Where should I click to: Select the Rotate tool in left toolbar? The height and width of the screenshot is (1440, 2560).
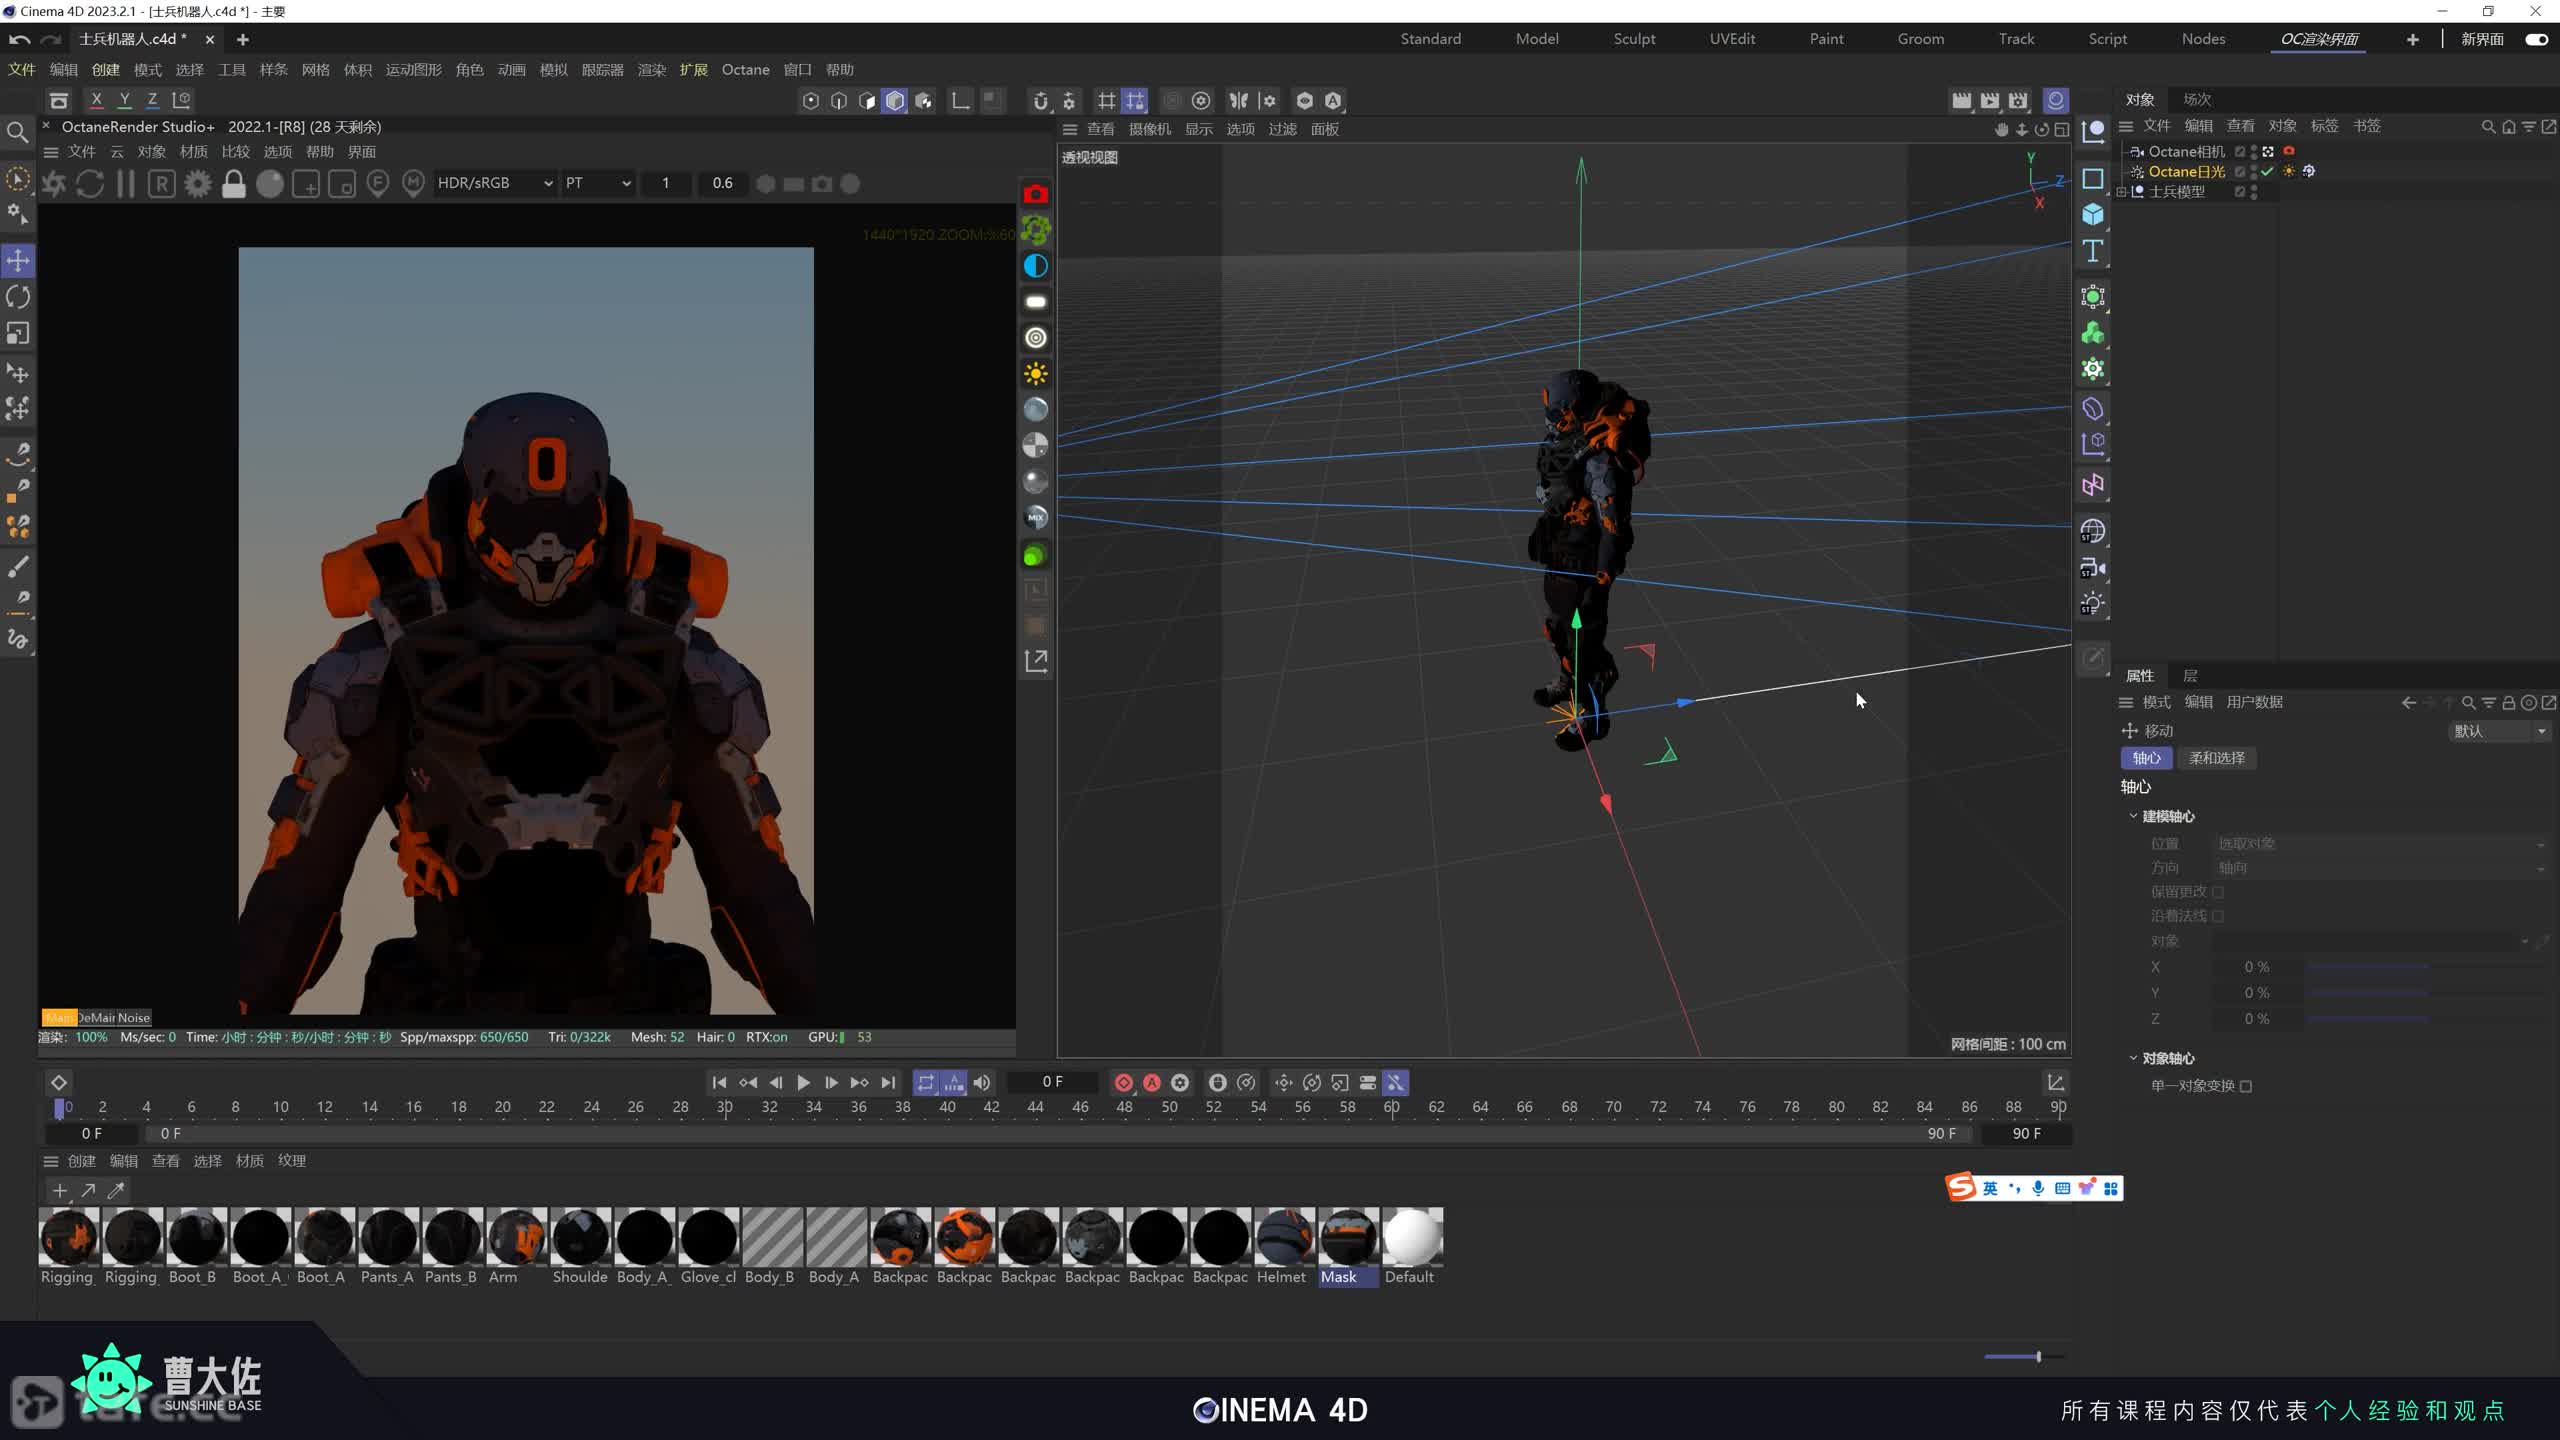pos(18,297)
